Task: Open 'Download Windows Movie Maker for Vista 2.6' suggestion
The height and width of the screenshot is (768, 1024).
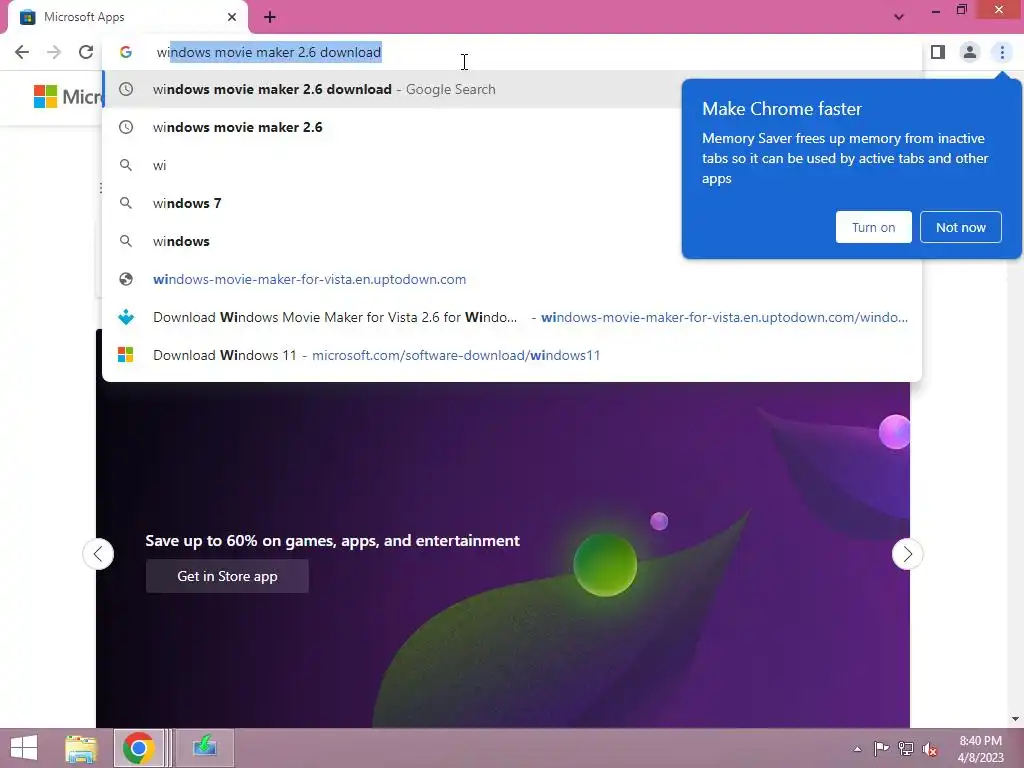Action: [x=512, y=317]
